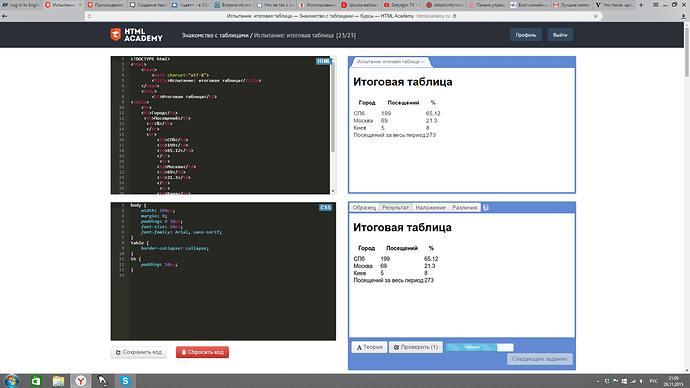Click inside the CSS code editor
This screenshot has height=388, width=690.
point(223,271)
